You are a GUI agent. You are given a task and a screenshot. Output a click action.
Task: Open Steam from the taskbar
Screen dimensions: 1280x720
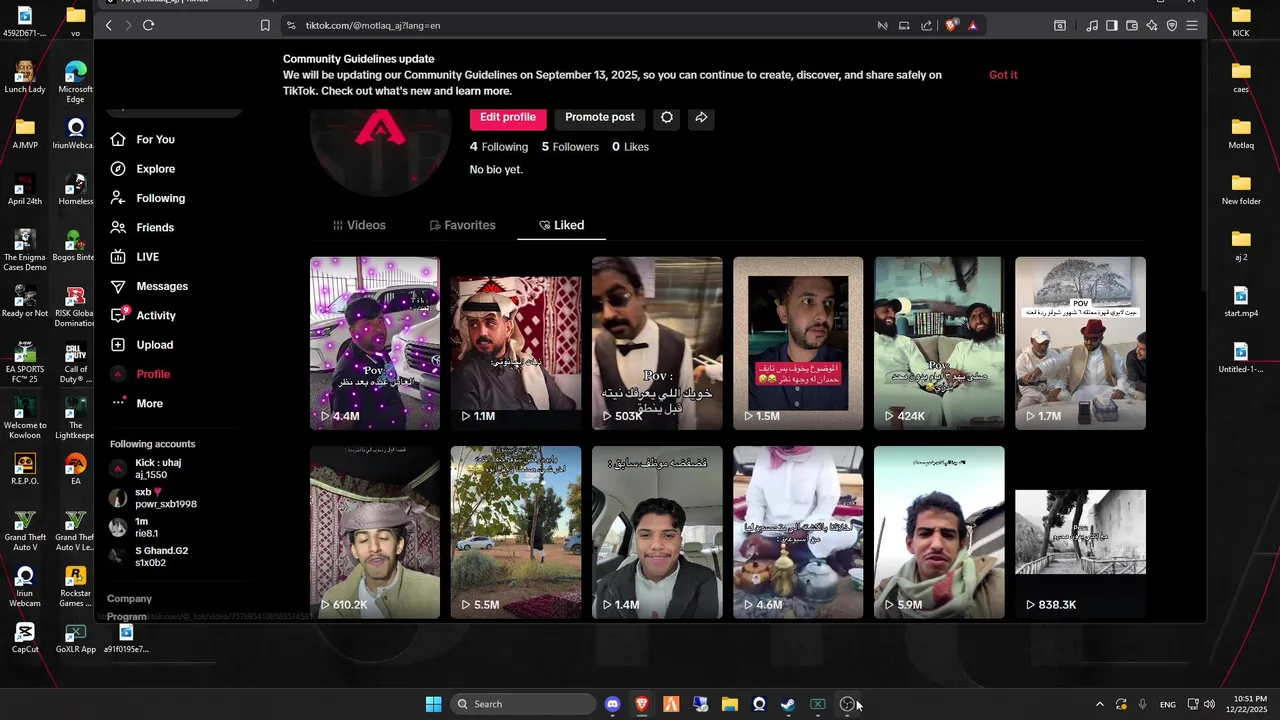pyautogui.click(x=788, y=704)
